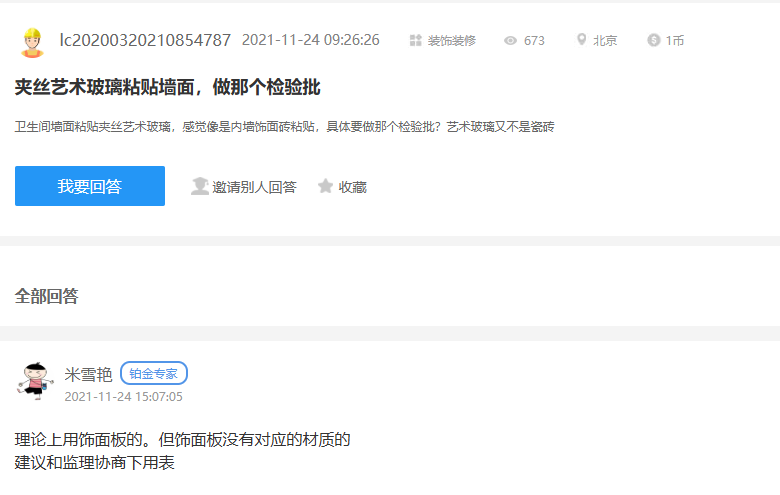
Task: Select the 北京 location label
Action: point(605,41)
